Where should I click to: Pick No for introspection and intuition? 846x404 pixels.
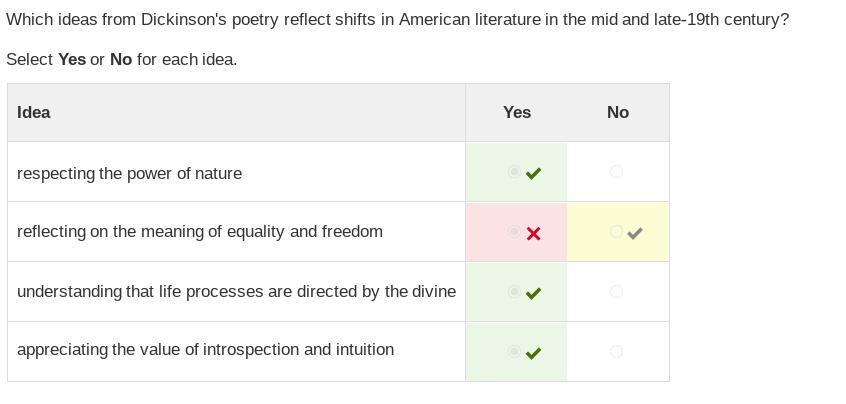(x=616, y=352)
